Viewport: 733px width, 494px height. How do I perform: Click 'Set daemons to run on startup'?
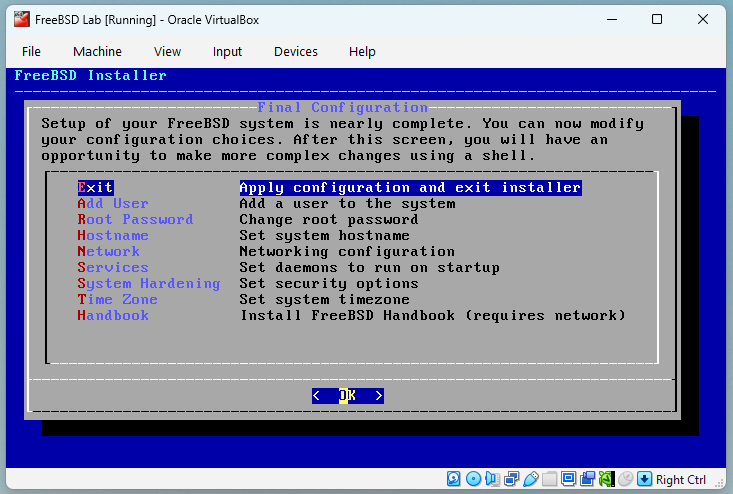[370, 267]
